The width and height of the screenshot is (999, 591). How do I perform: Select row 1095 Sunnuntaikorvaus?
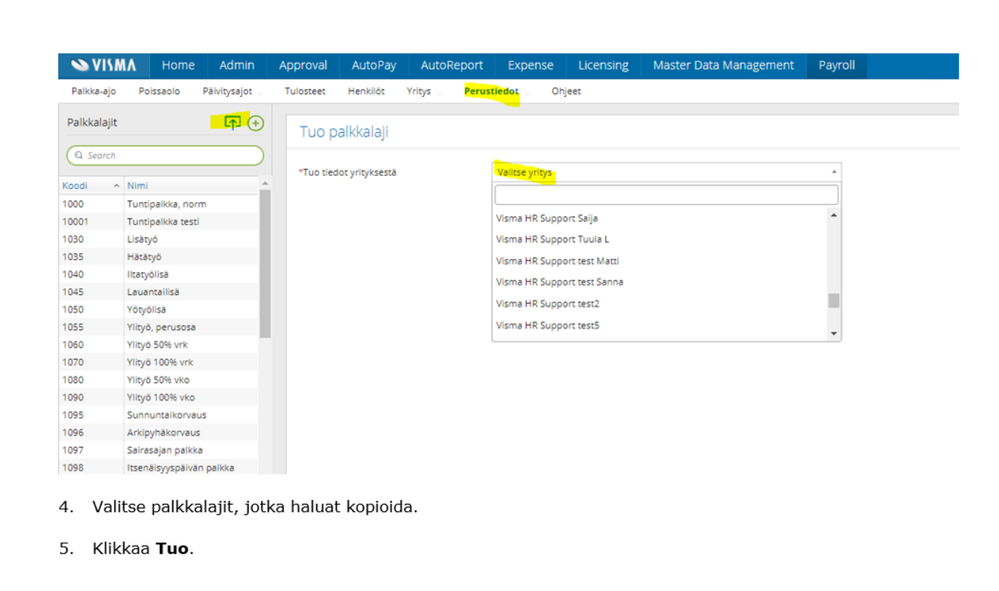tap(159, 415)
